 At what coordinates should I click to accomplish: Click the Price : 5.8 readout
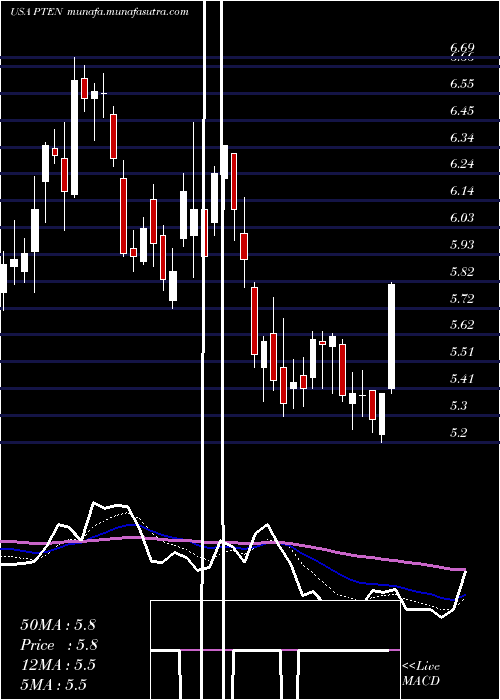(58, 645)
